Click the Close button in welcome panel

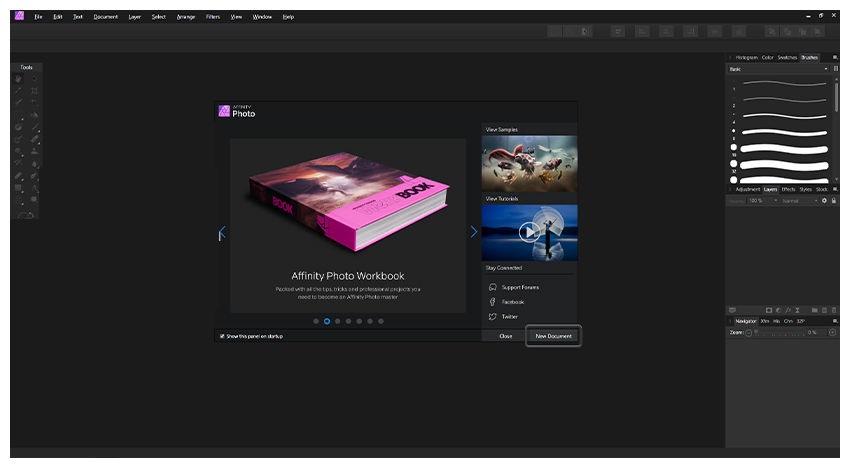click(x=505, y=336)
